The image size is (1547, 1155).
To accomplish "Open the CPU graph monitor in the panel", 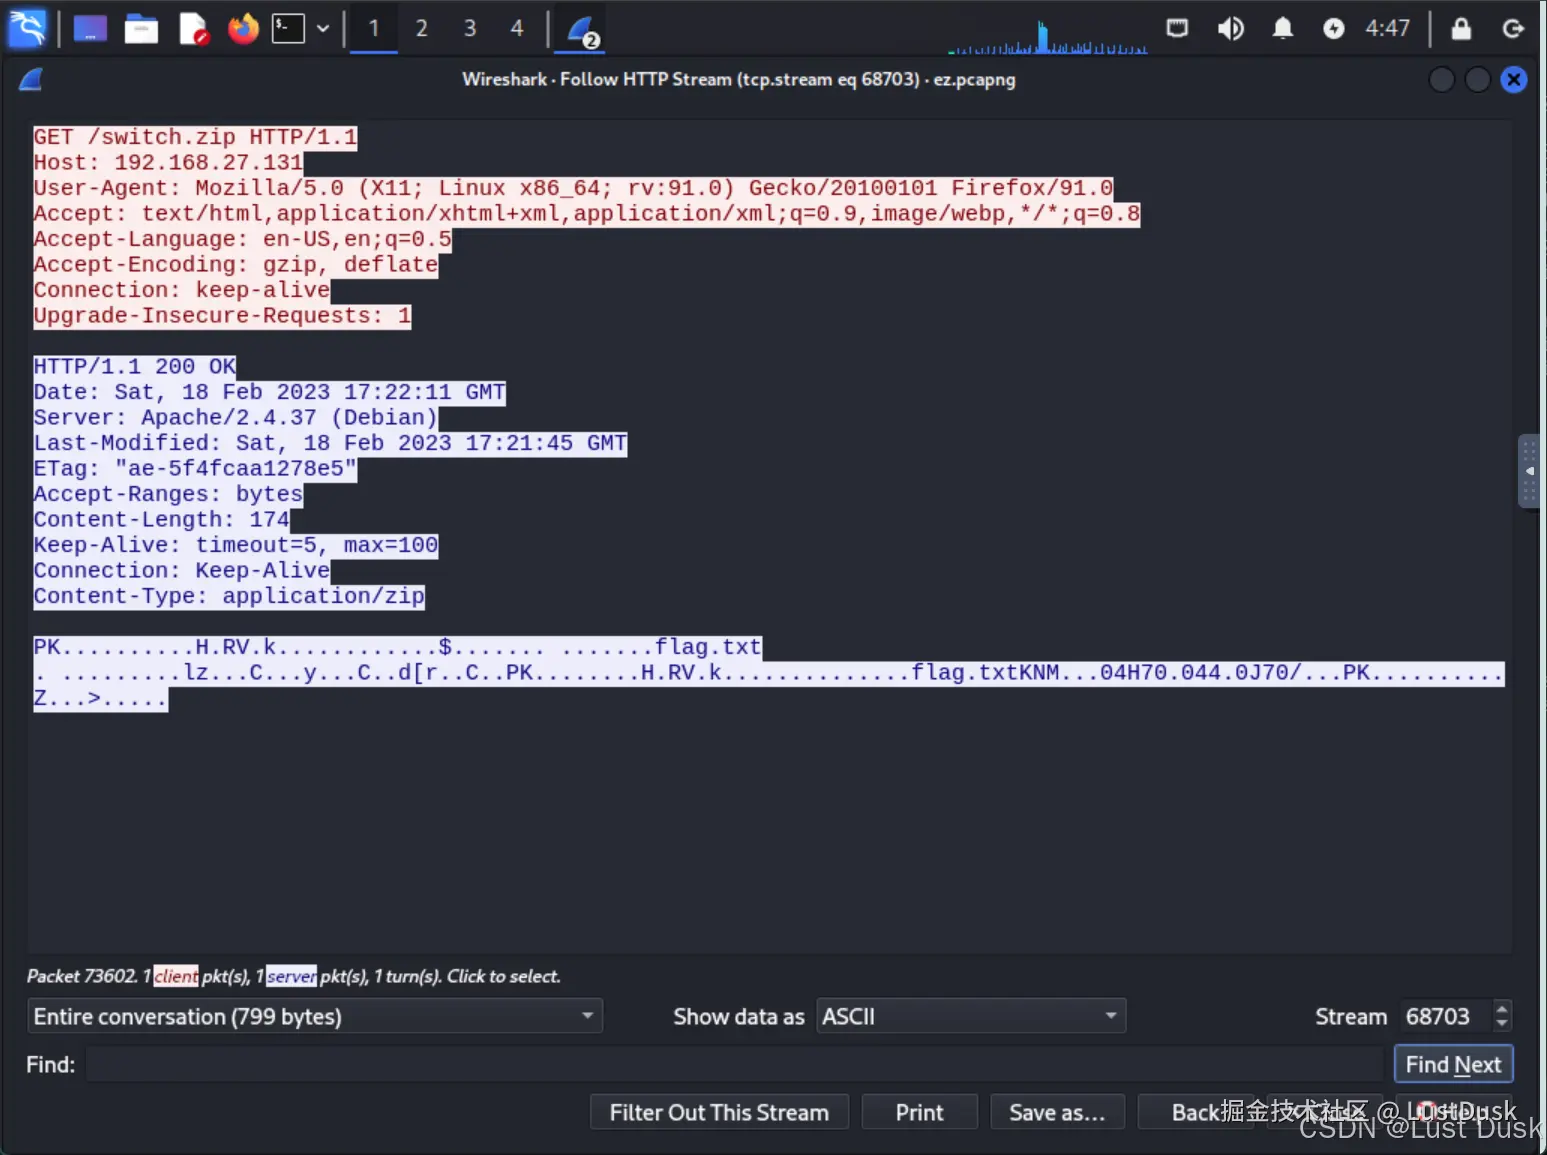I will pos(1047,36).
